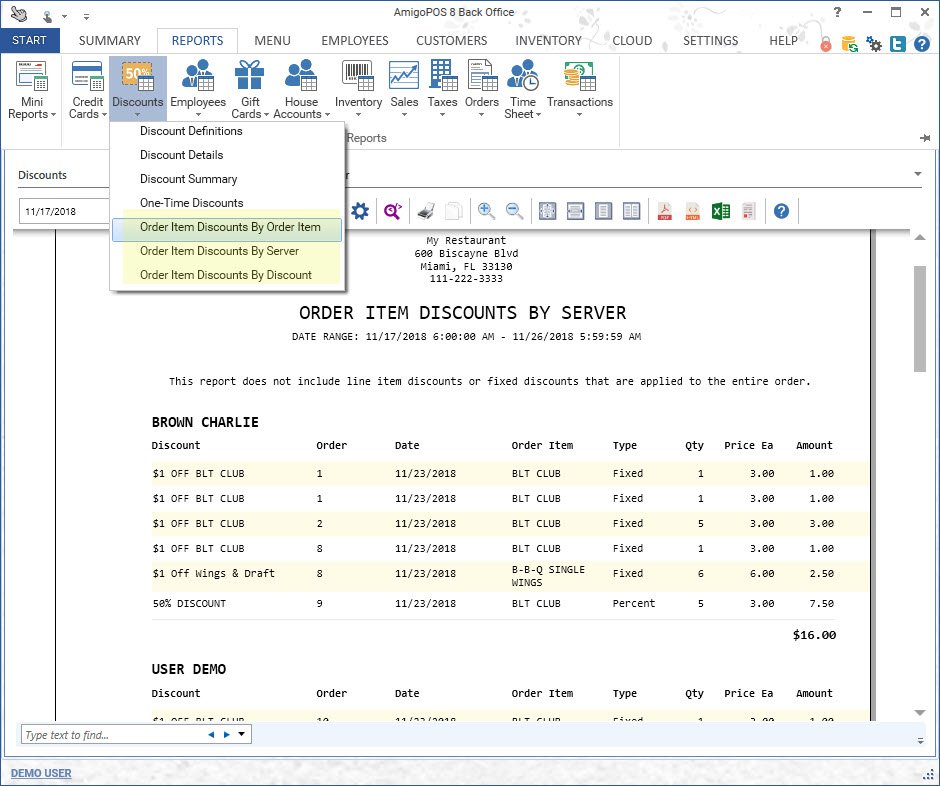Viewport: 940px width, 786px height.
Task: Zoom in on the report preview
Action: [x=486, y=211]
